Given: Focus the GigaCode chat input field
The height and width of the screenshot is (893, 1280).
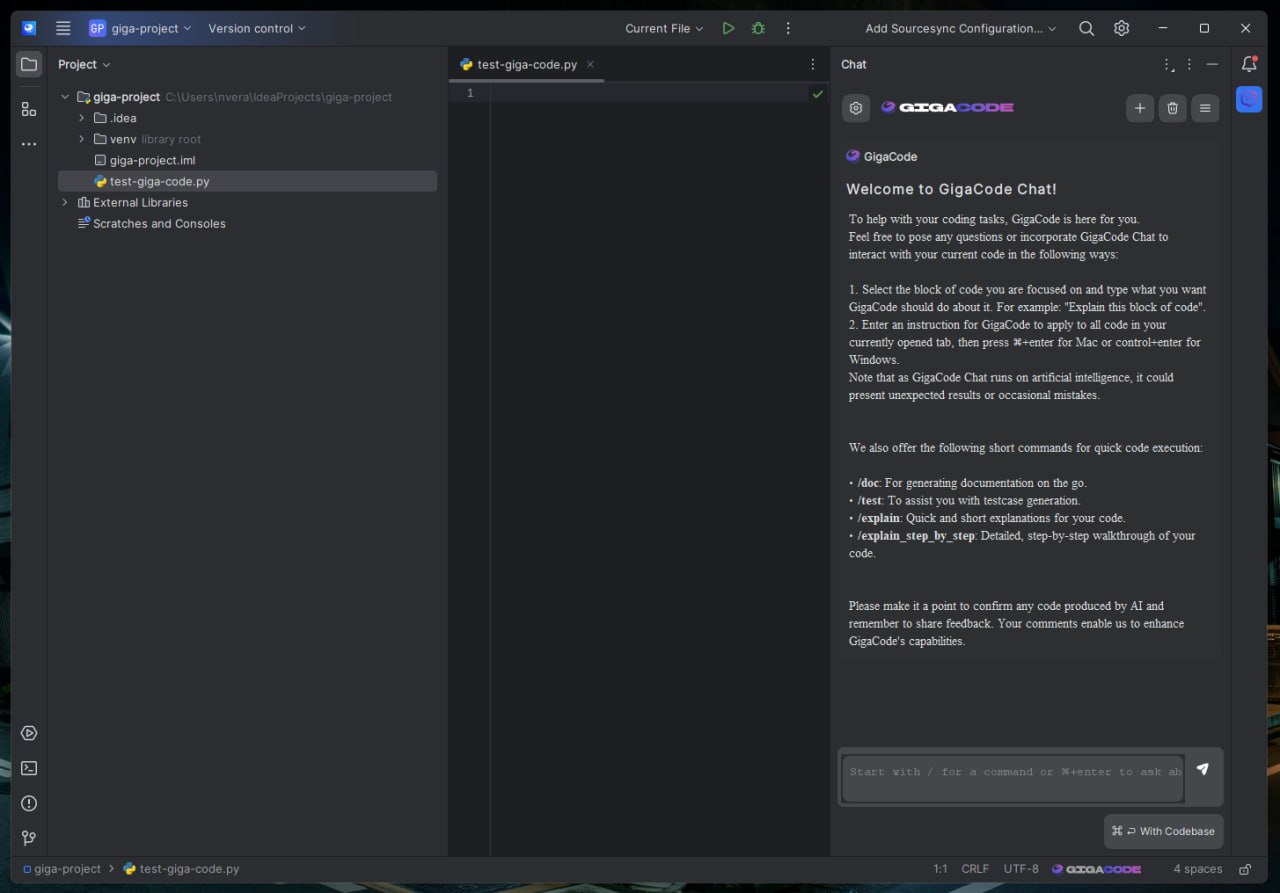Looking at the screenshot, I should (x=1013, y=778).
